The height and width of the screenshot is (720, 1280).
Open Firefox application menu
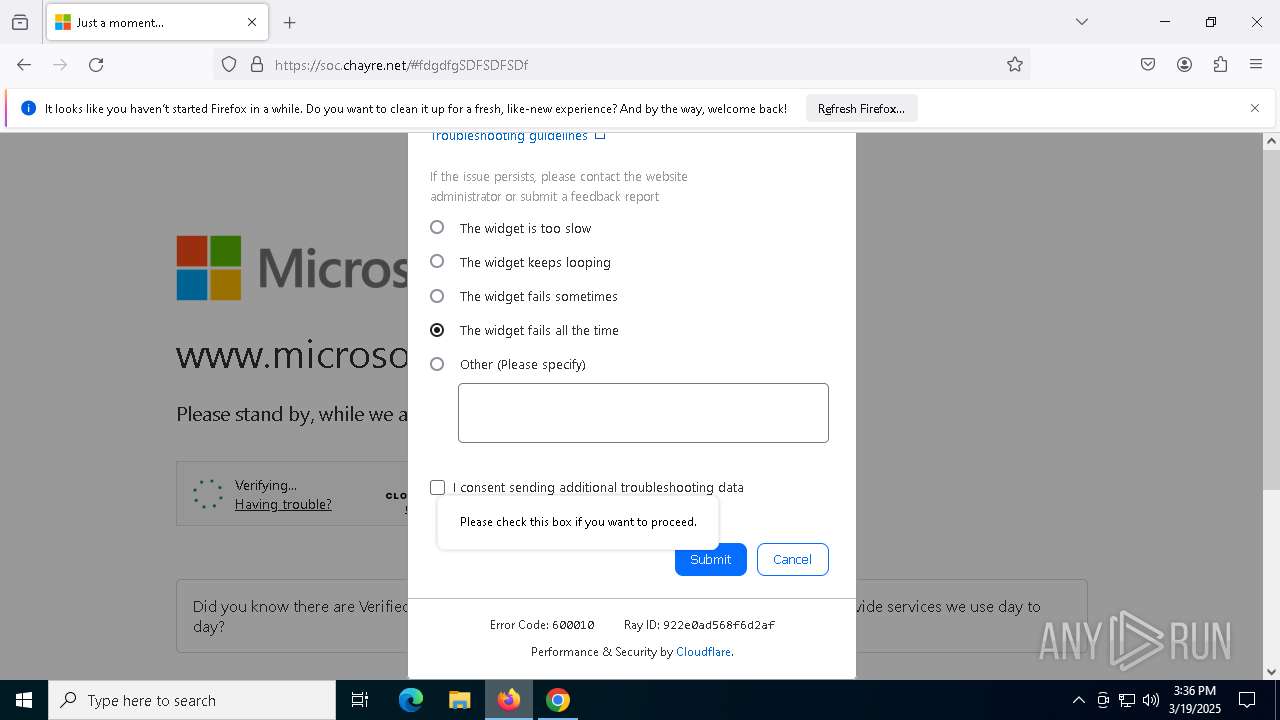[x=1256, y=64]
